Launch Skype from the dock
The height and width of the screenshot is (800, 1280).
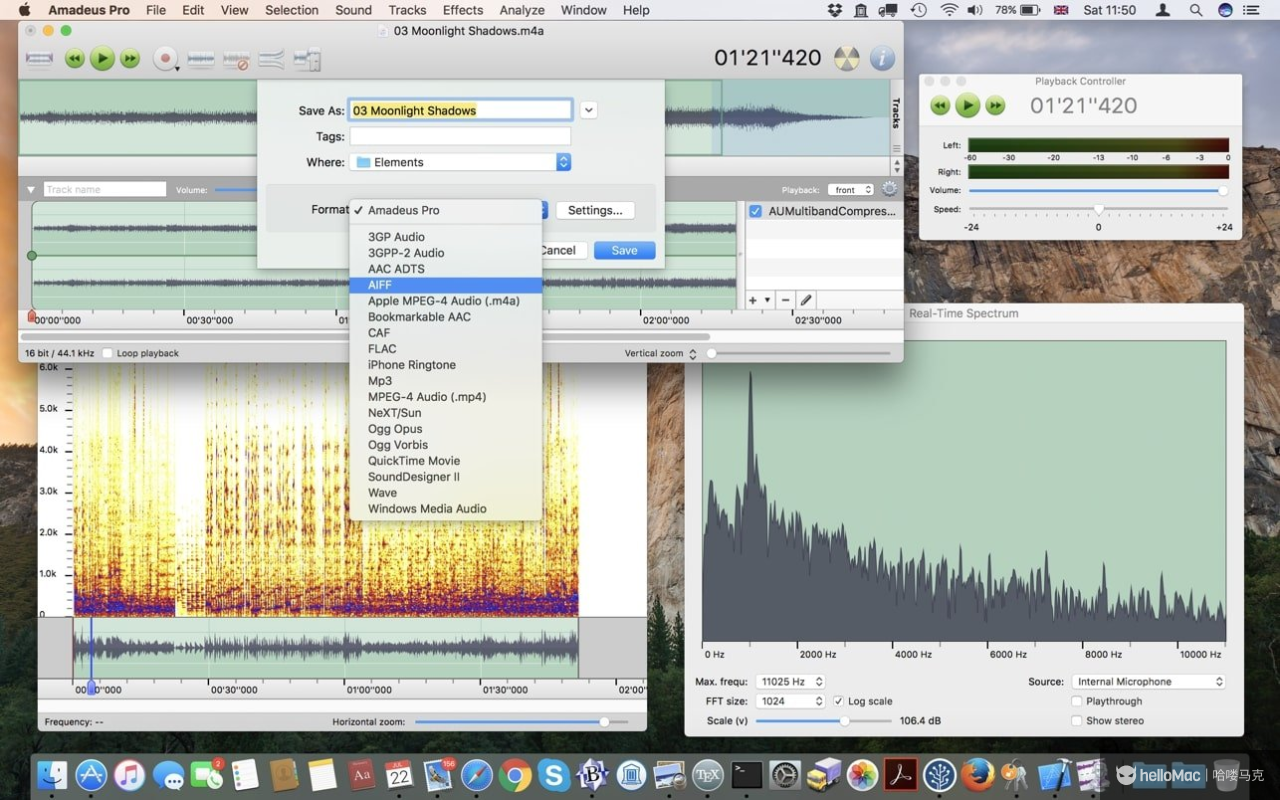554,774
